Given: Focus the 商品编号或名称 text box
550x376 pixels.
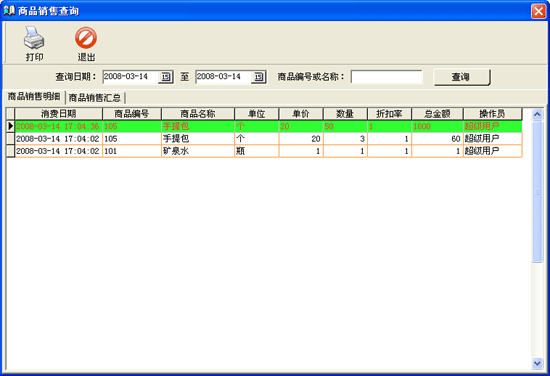Looking at the screenshot, I should [387, 77].
